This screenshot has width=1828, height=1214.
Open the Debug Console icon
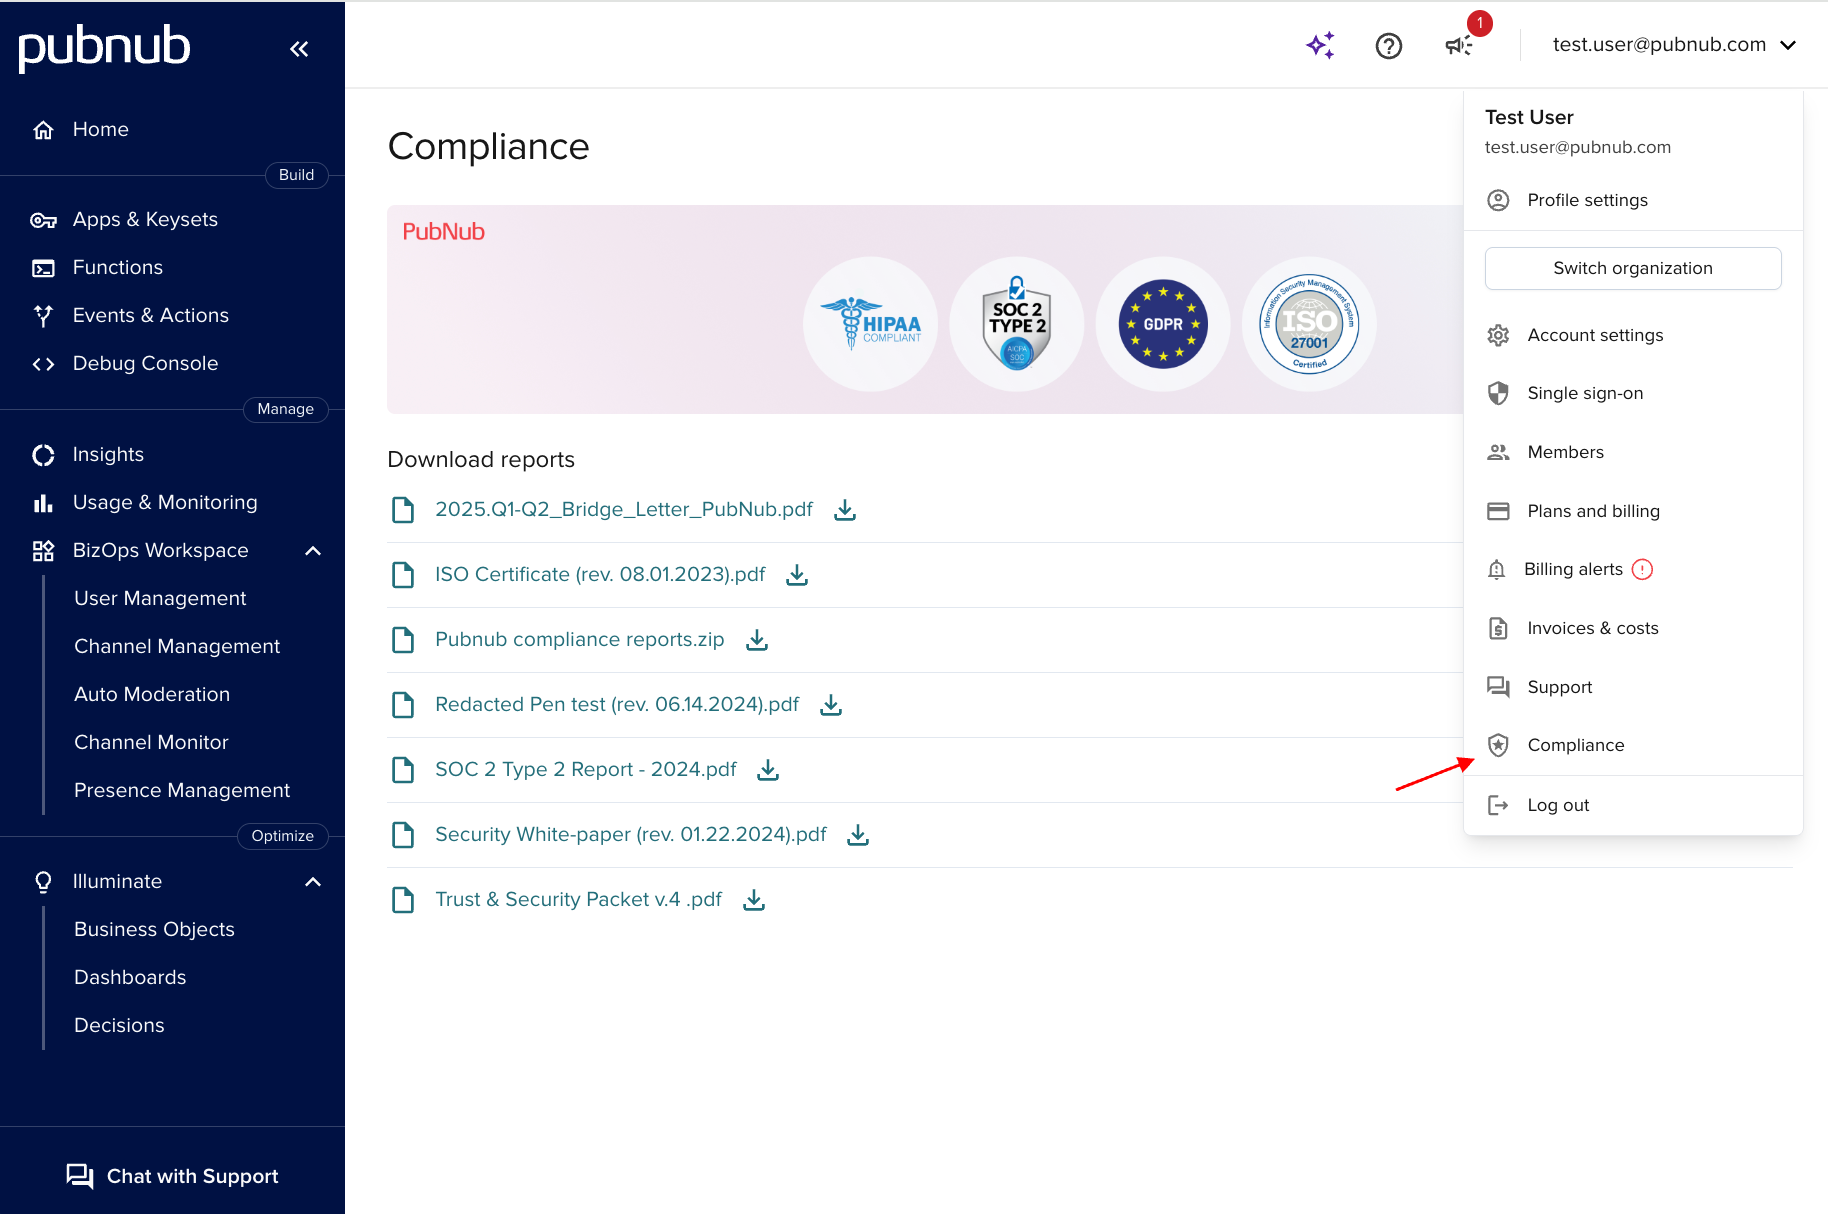pos(43,363)
